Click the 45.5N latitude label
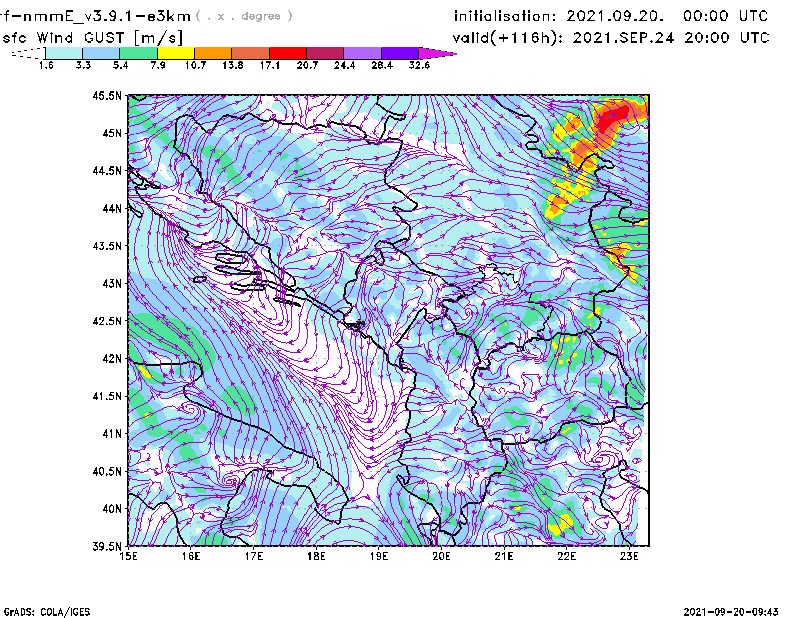 coord(107,95)
